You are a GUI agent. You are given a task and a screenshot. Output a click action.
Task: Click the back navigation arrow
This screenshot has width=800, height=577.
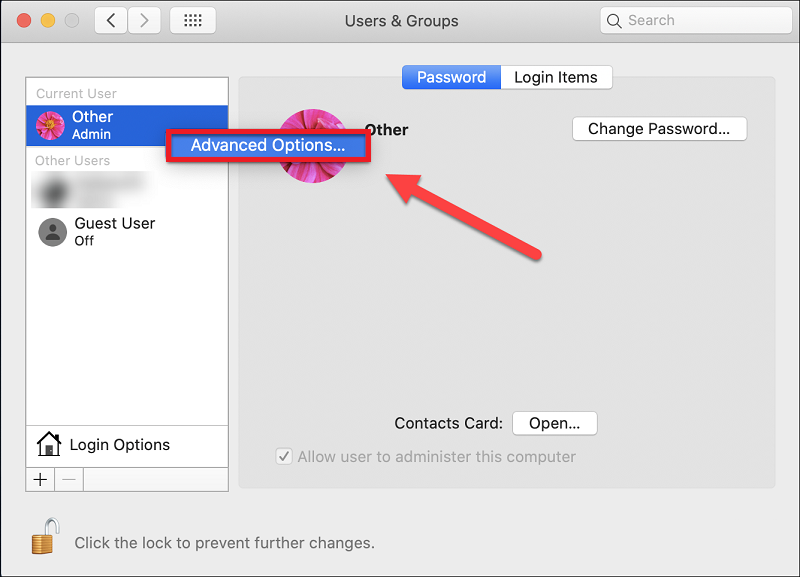click(x=111, y=20)
